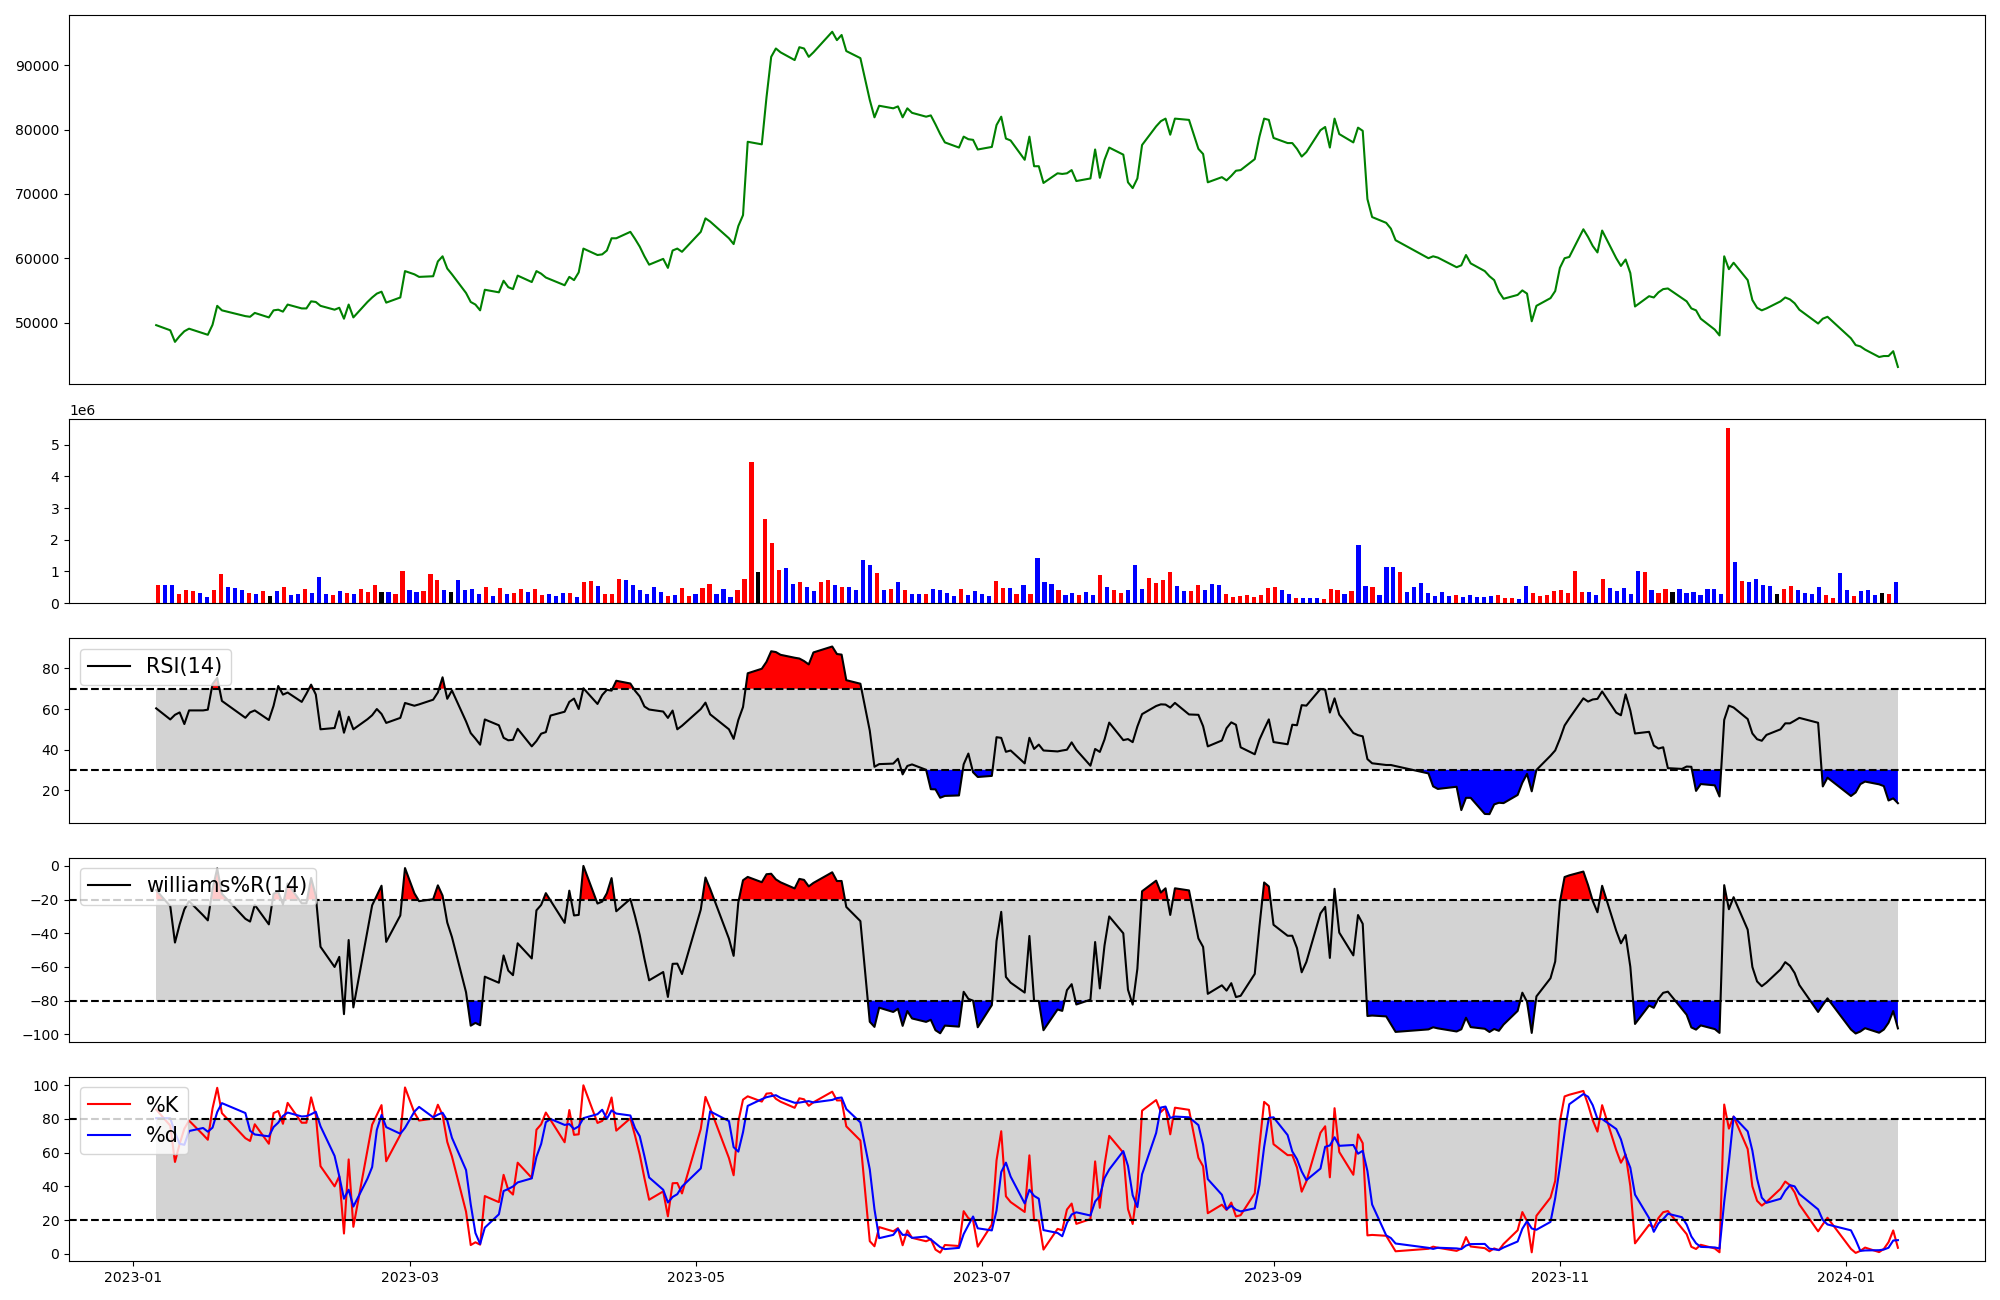Viewport: 2000px width, 1300px height.
Task: Click the red %K legend line sample
Action: point(110,1104)
